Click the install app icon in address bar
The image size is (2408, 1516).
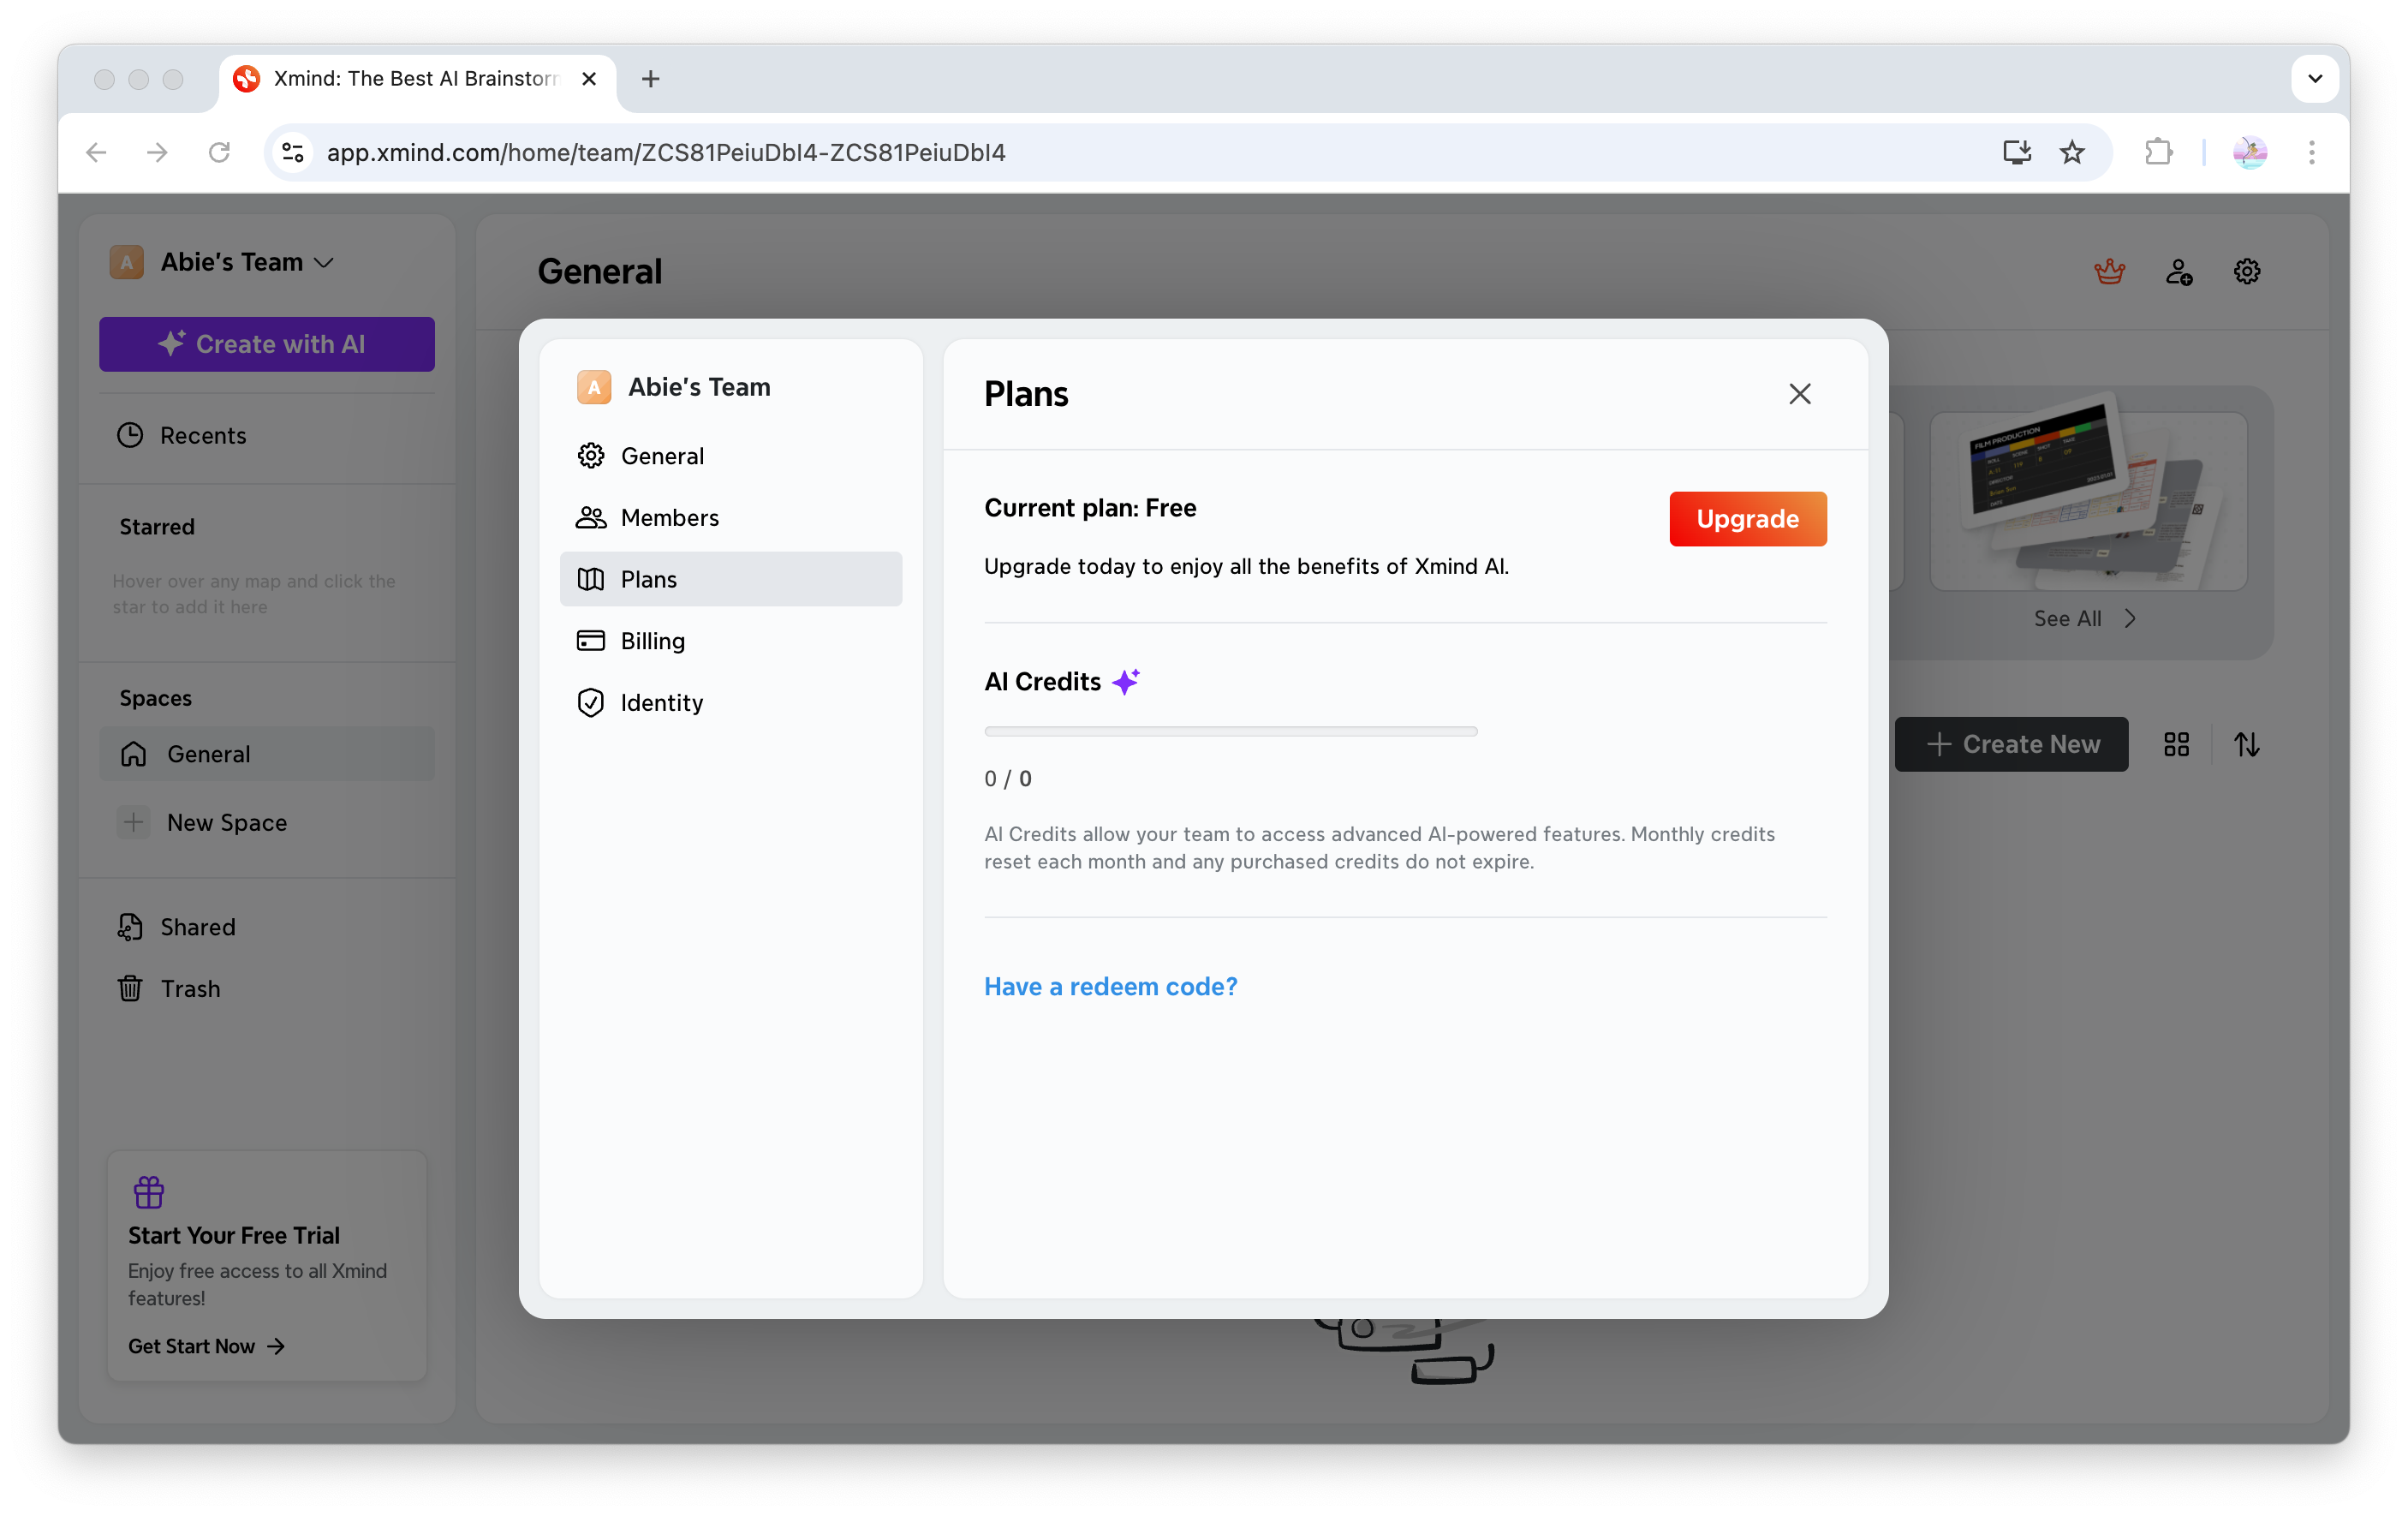pos(2016,152)
